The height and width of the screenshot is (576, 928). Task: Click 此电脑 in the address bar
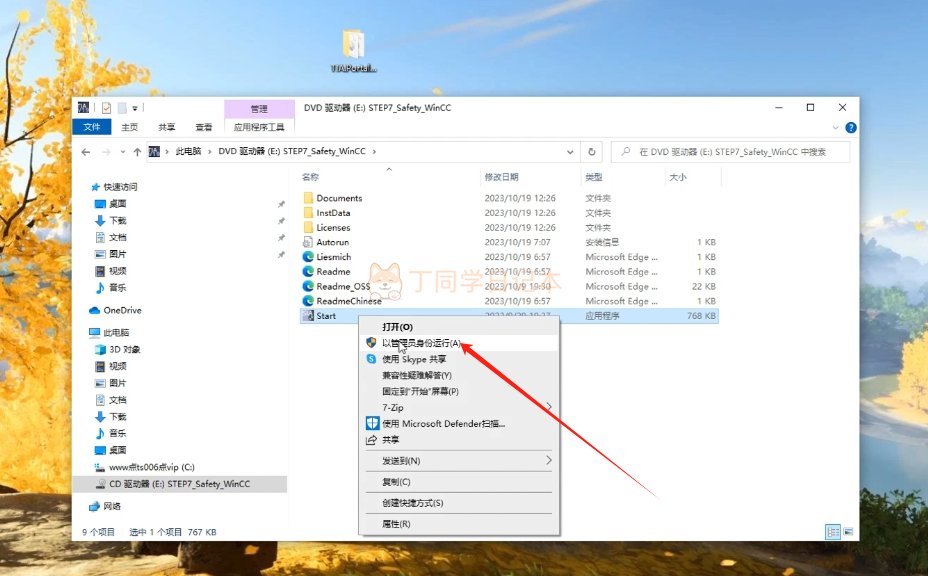coord(188,152)
